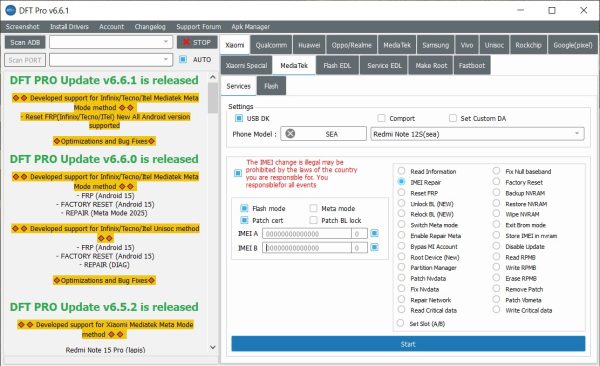This screenshot has height=366, width=600.
Task: Select the Disable Update option
Action: pos(496,246)
